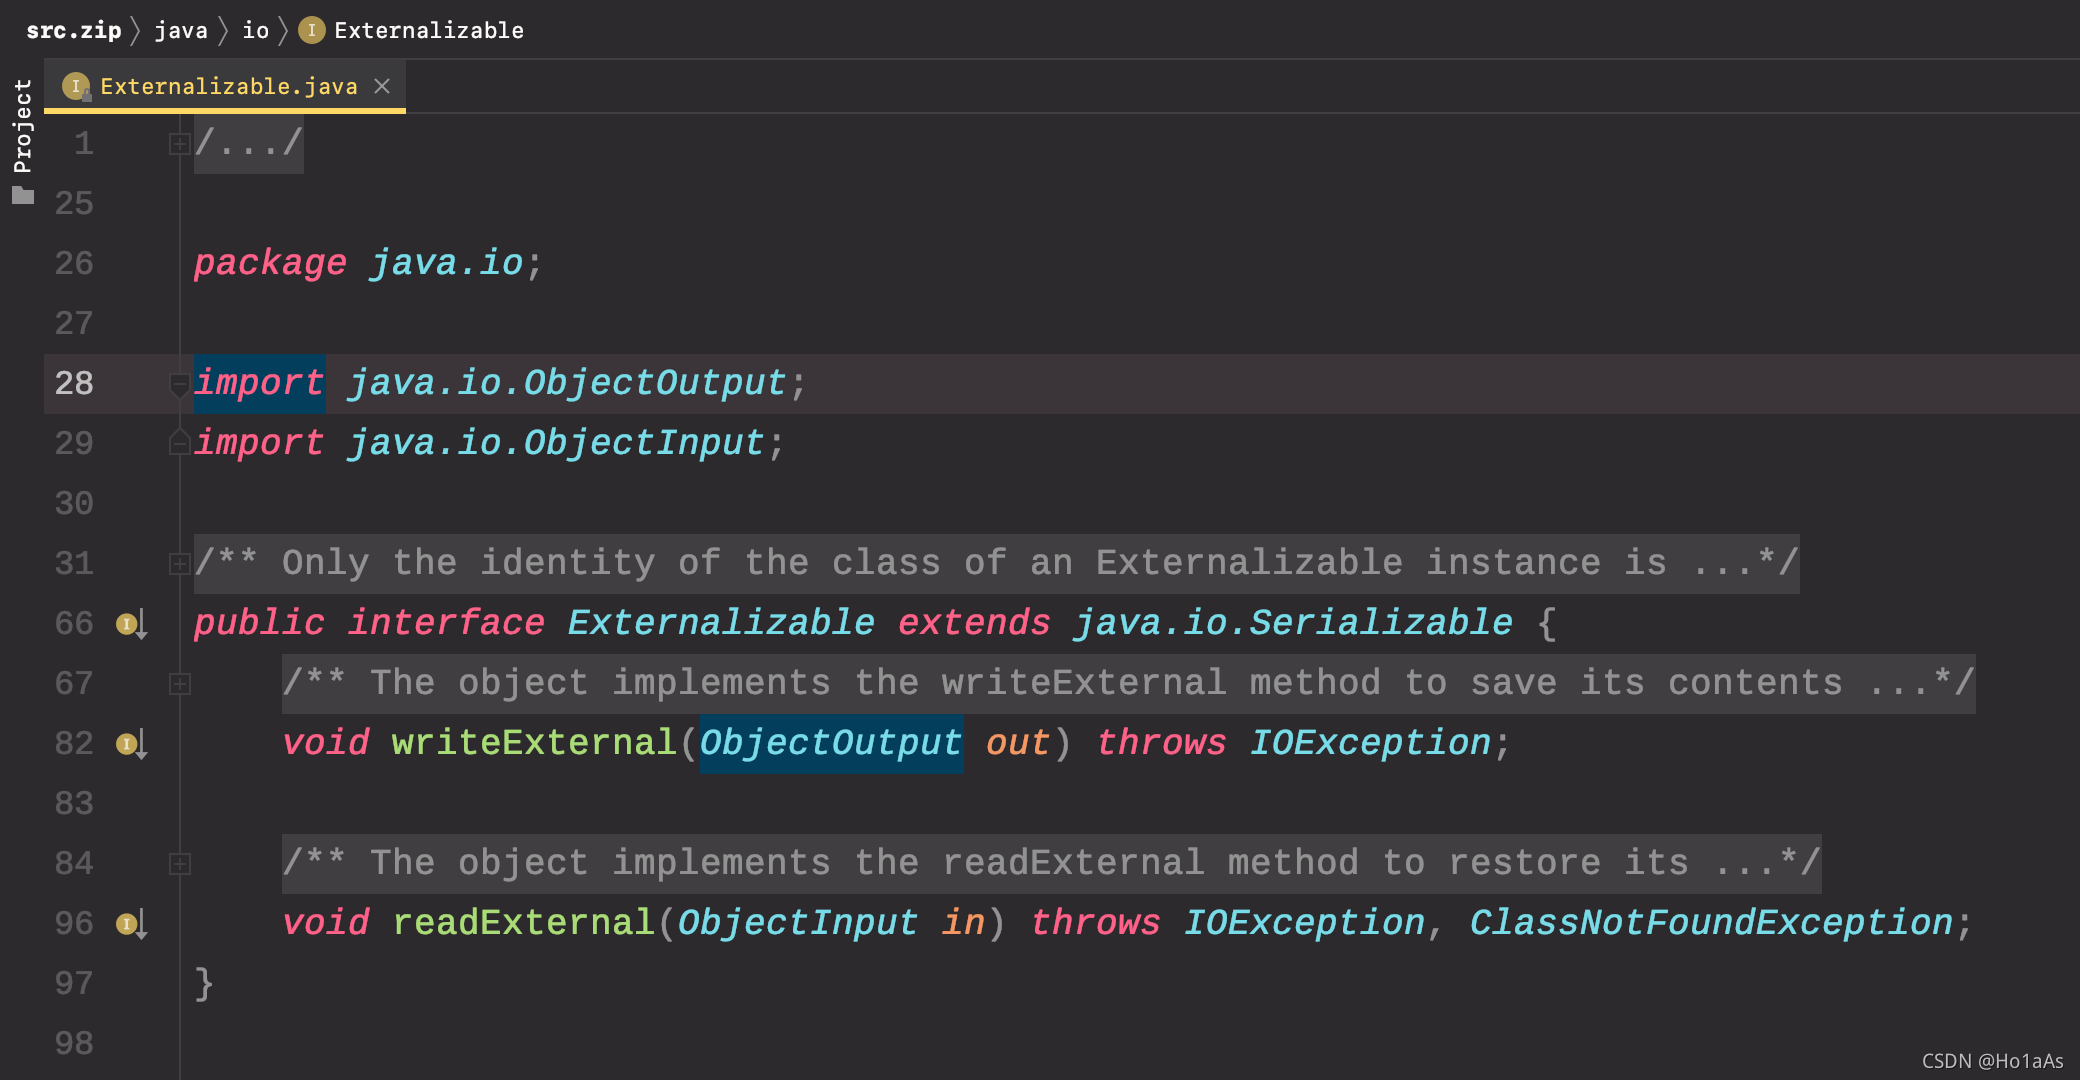Click the 'package' keyword on line 26
This screenshot has height=1080, width=2080.
point(270,263)
